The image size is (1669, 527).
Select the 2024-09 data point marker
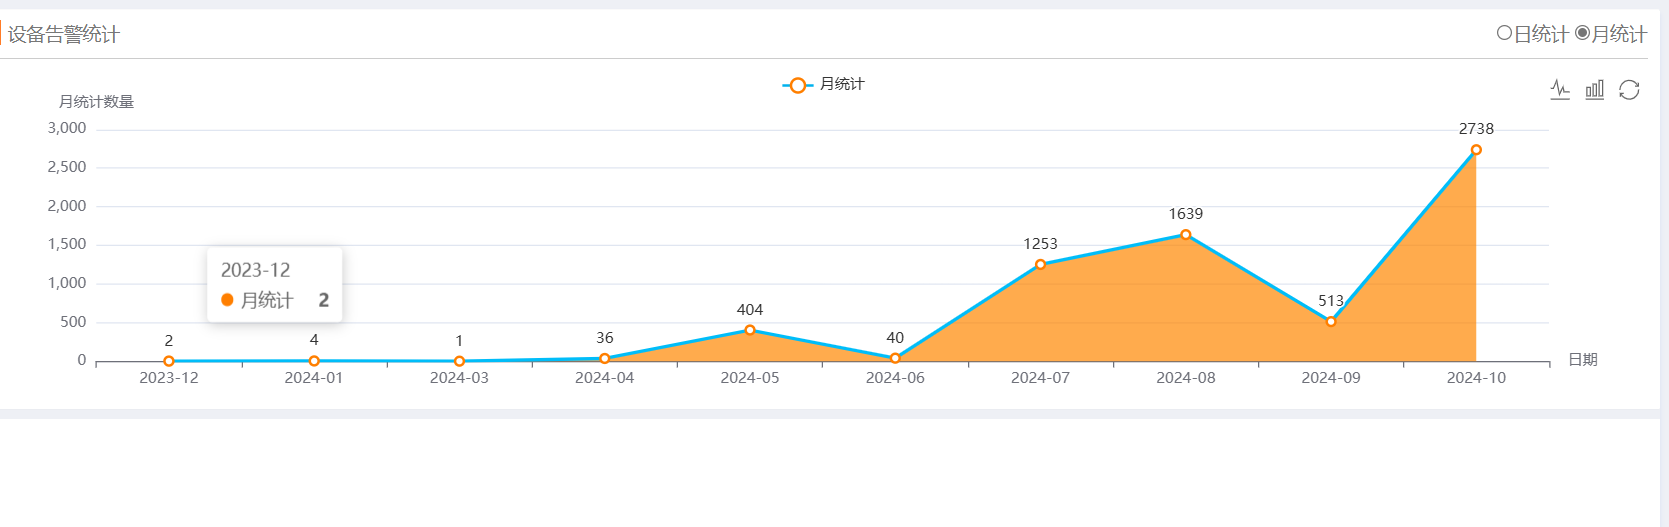(1331, 322)
